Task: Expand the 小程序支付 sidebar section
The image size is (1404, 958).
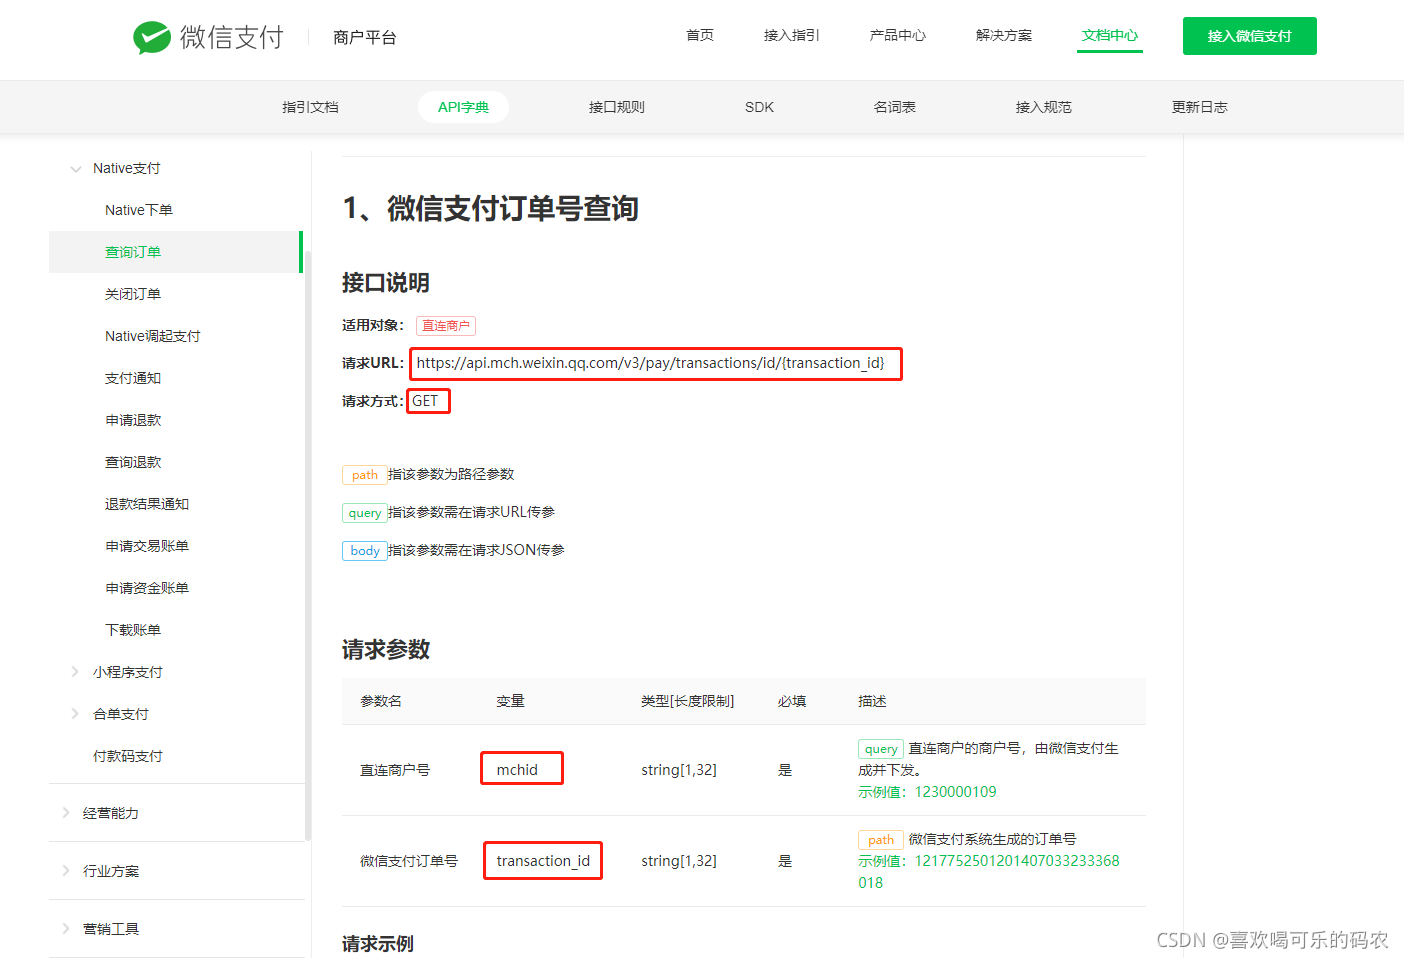Action: [x=75, y=671]
